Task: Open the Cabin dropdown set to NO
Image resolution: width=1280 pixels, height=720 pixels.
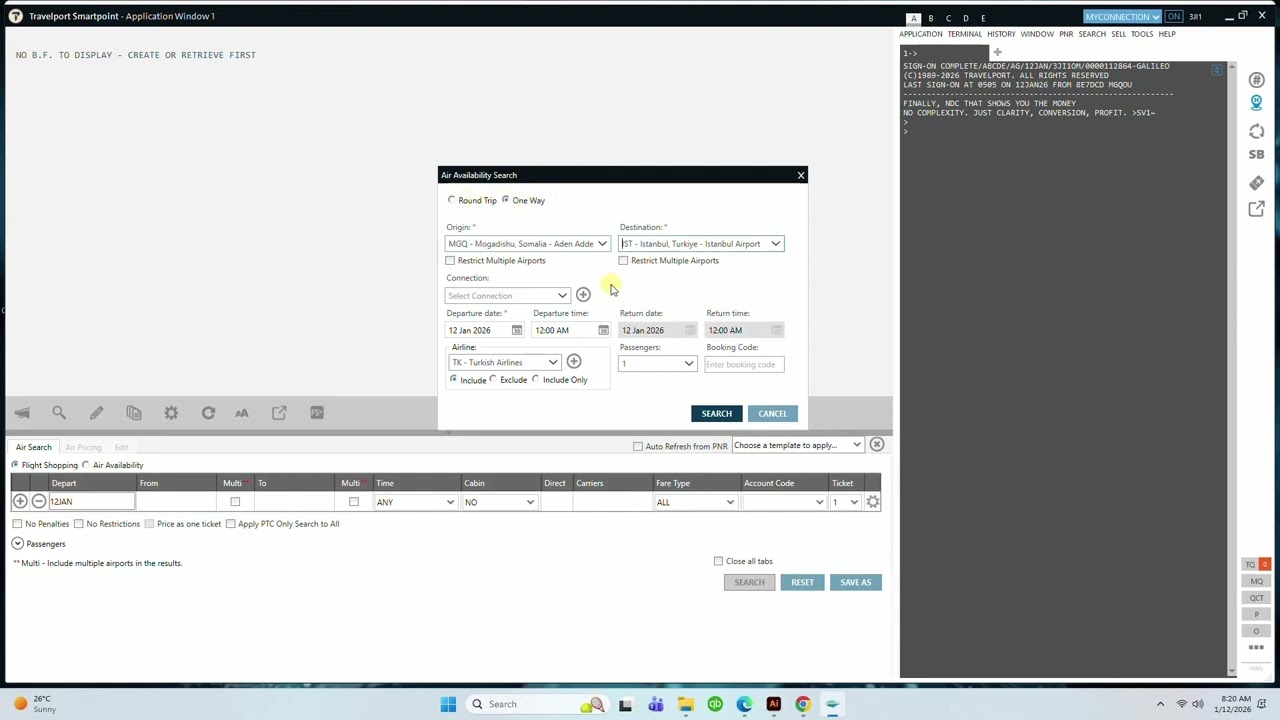Action: point(499,502)
